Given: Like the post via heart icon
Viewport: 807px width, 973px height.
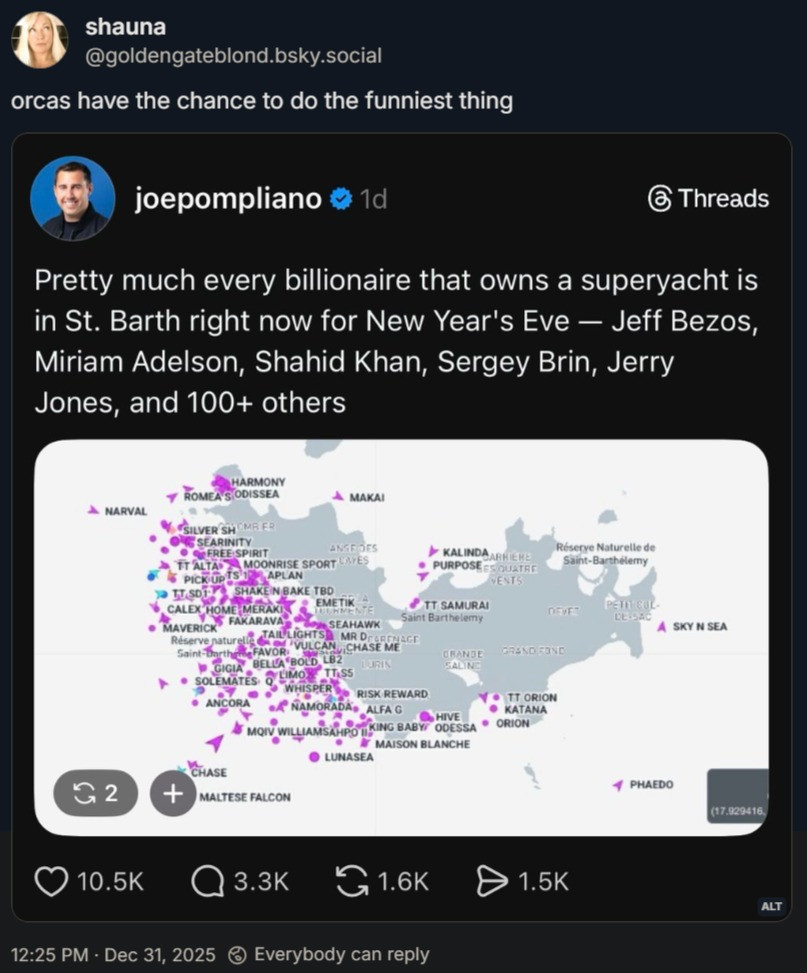Looking at the screenshot, I should click(x=51, y=880).
